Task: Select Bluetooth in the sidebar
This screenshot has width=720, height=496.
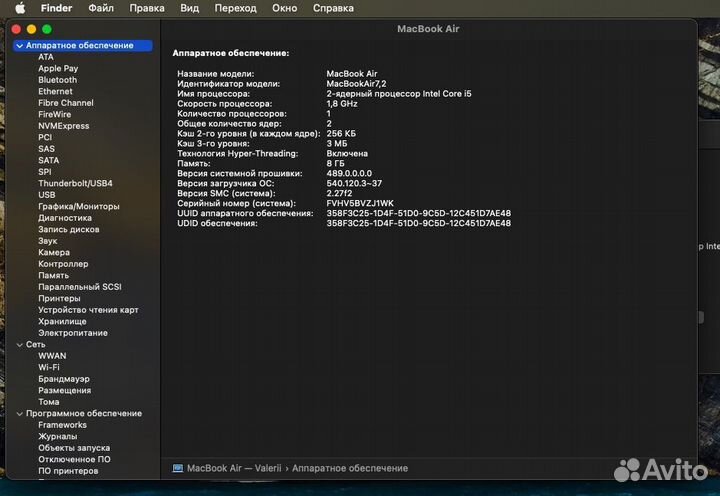Action: coord(57,80)
